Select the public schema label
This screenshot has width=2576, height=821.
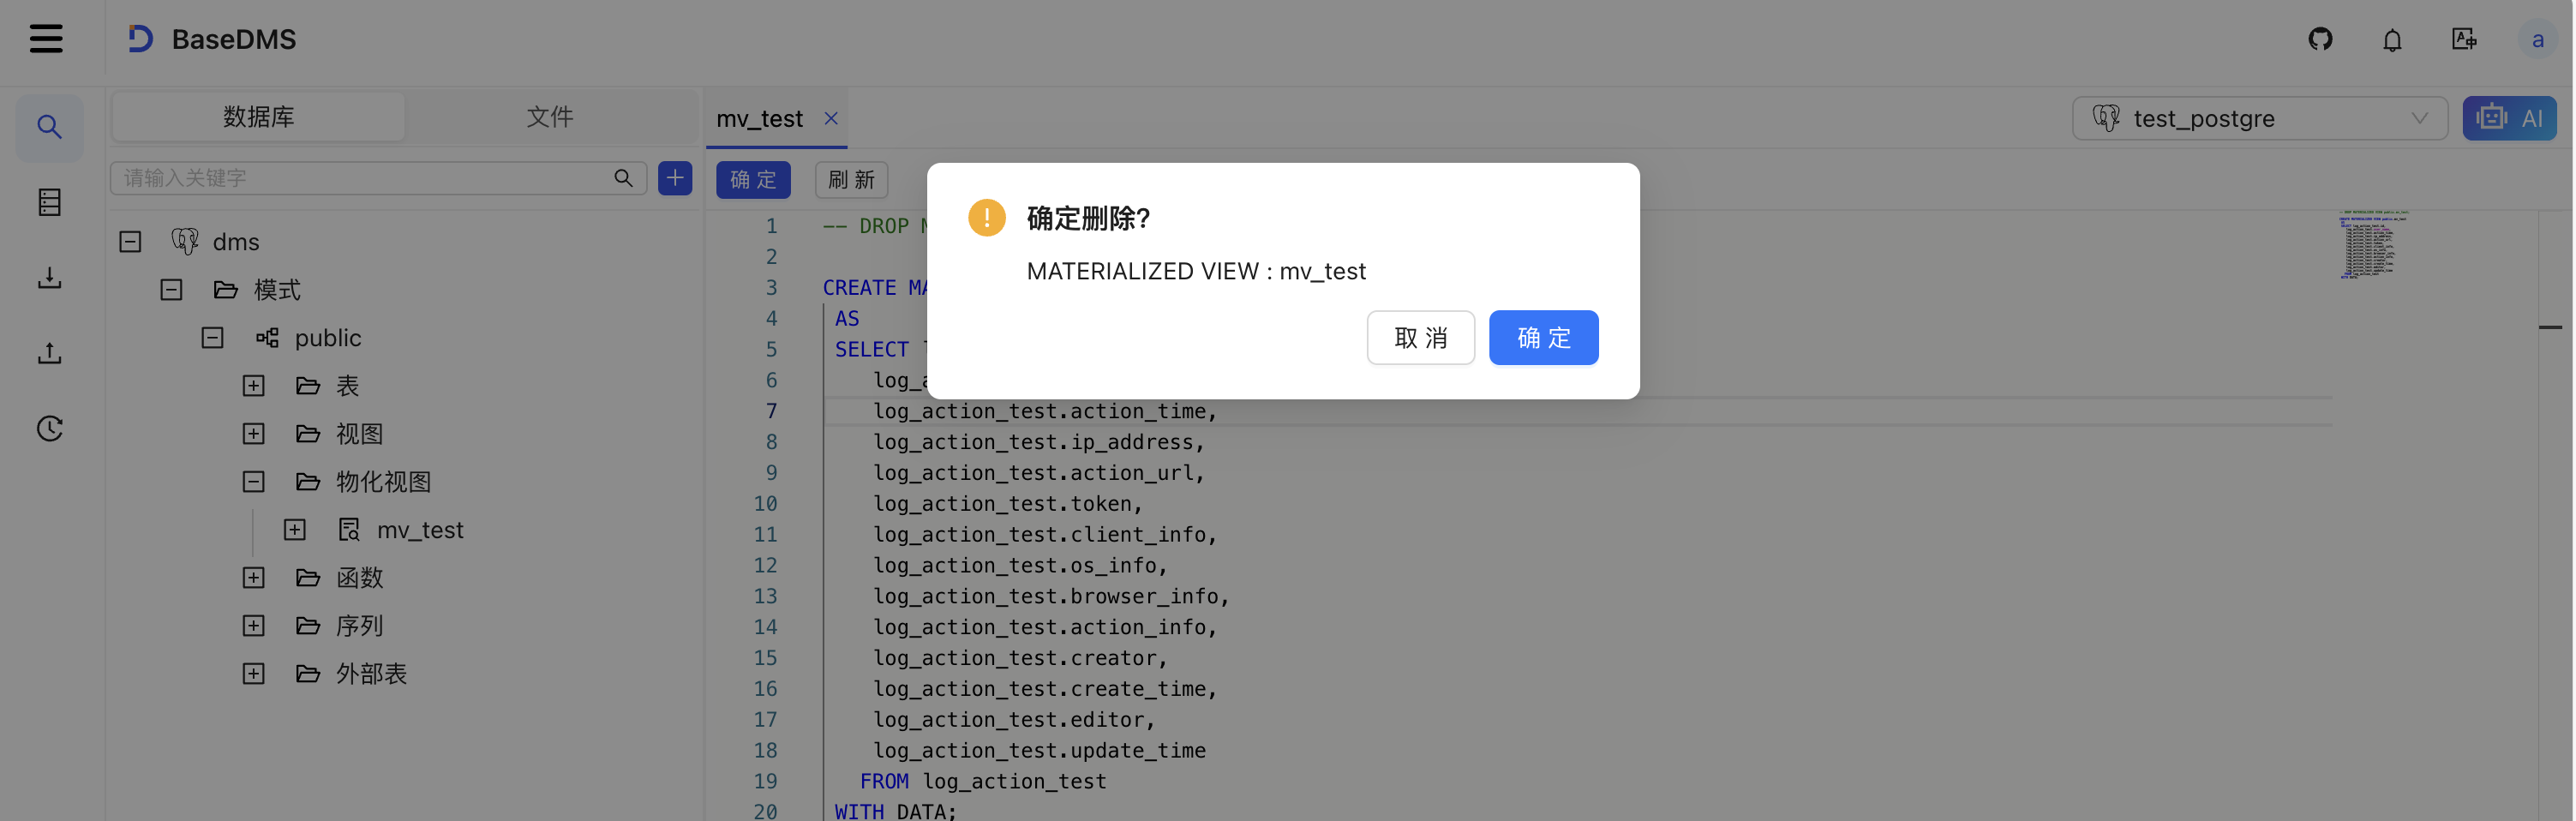tap(328, 337)
